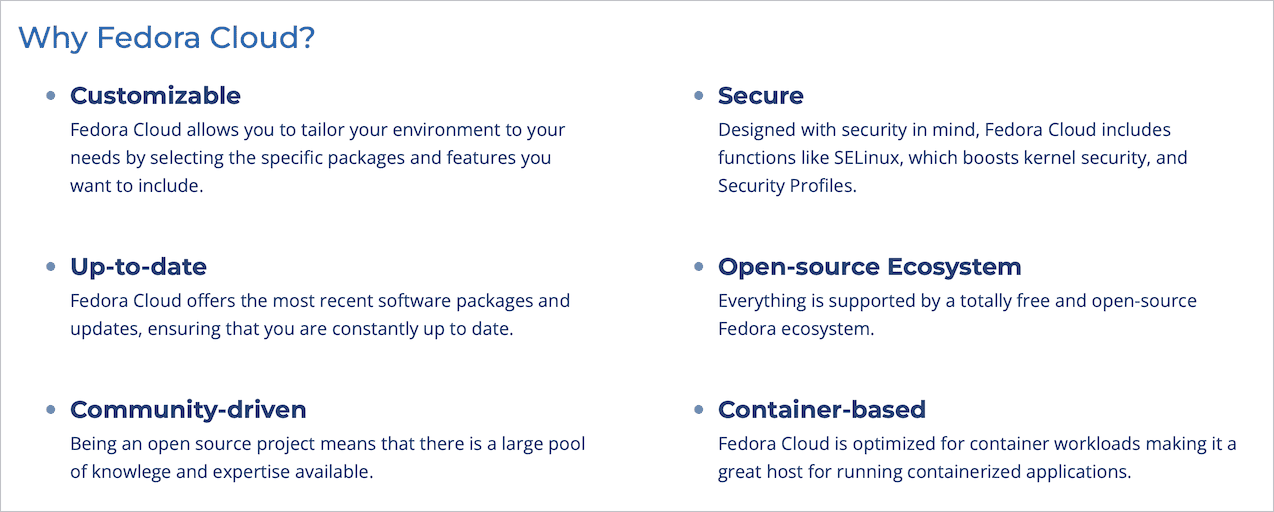Select the Community-driven heading

coord(188,409)
